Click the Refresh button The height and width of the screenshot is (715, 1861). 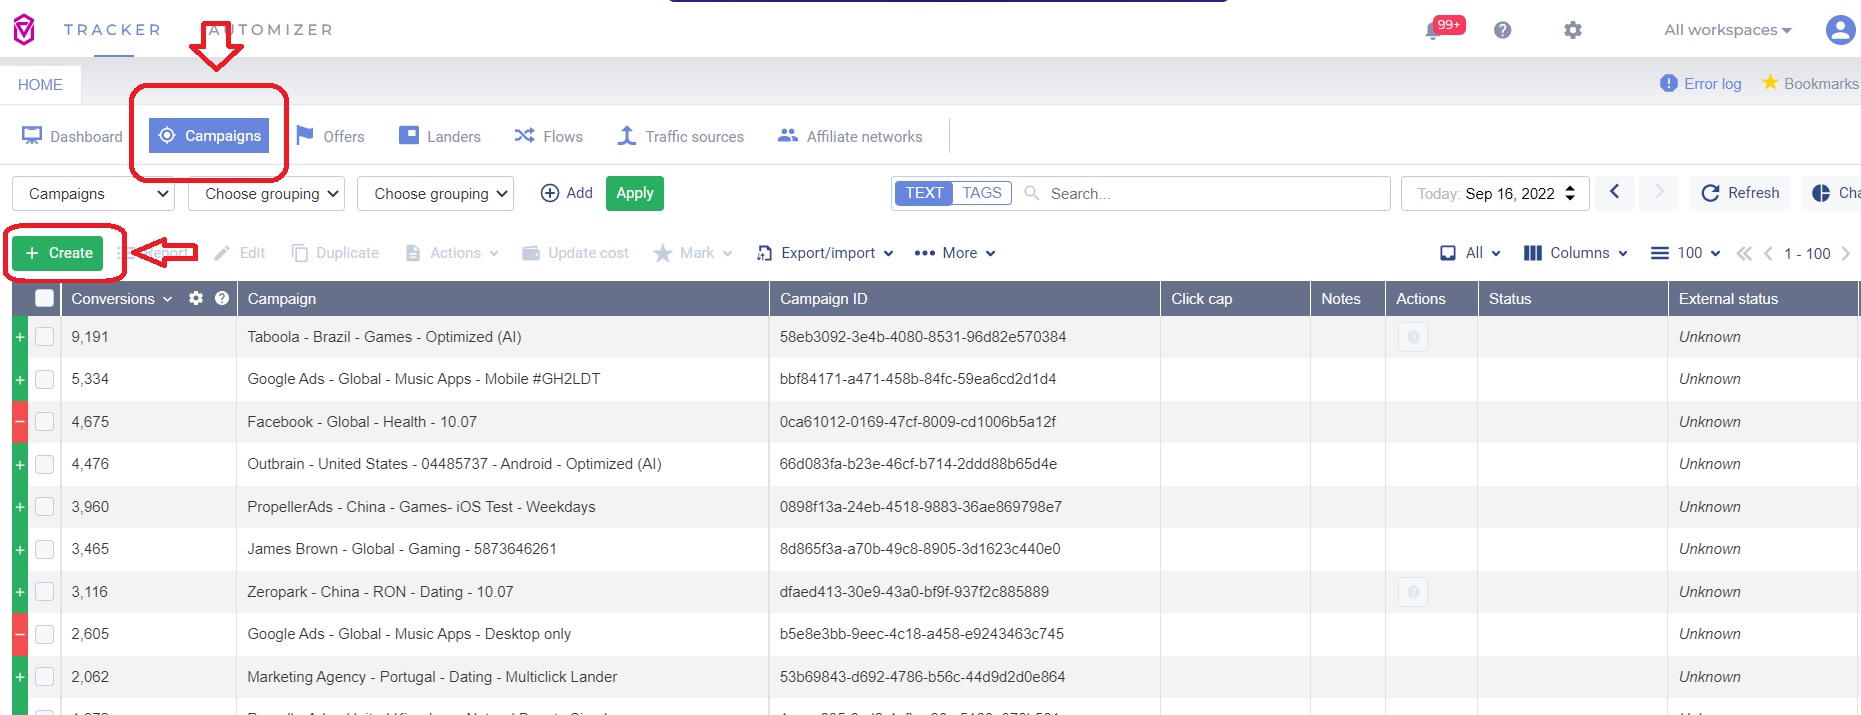click(x=1740, y=193)
